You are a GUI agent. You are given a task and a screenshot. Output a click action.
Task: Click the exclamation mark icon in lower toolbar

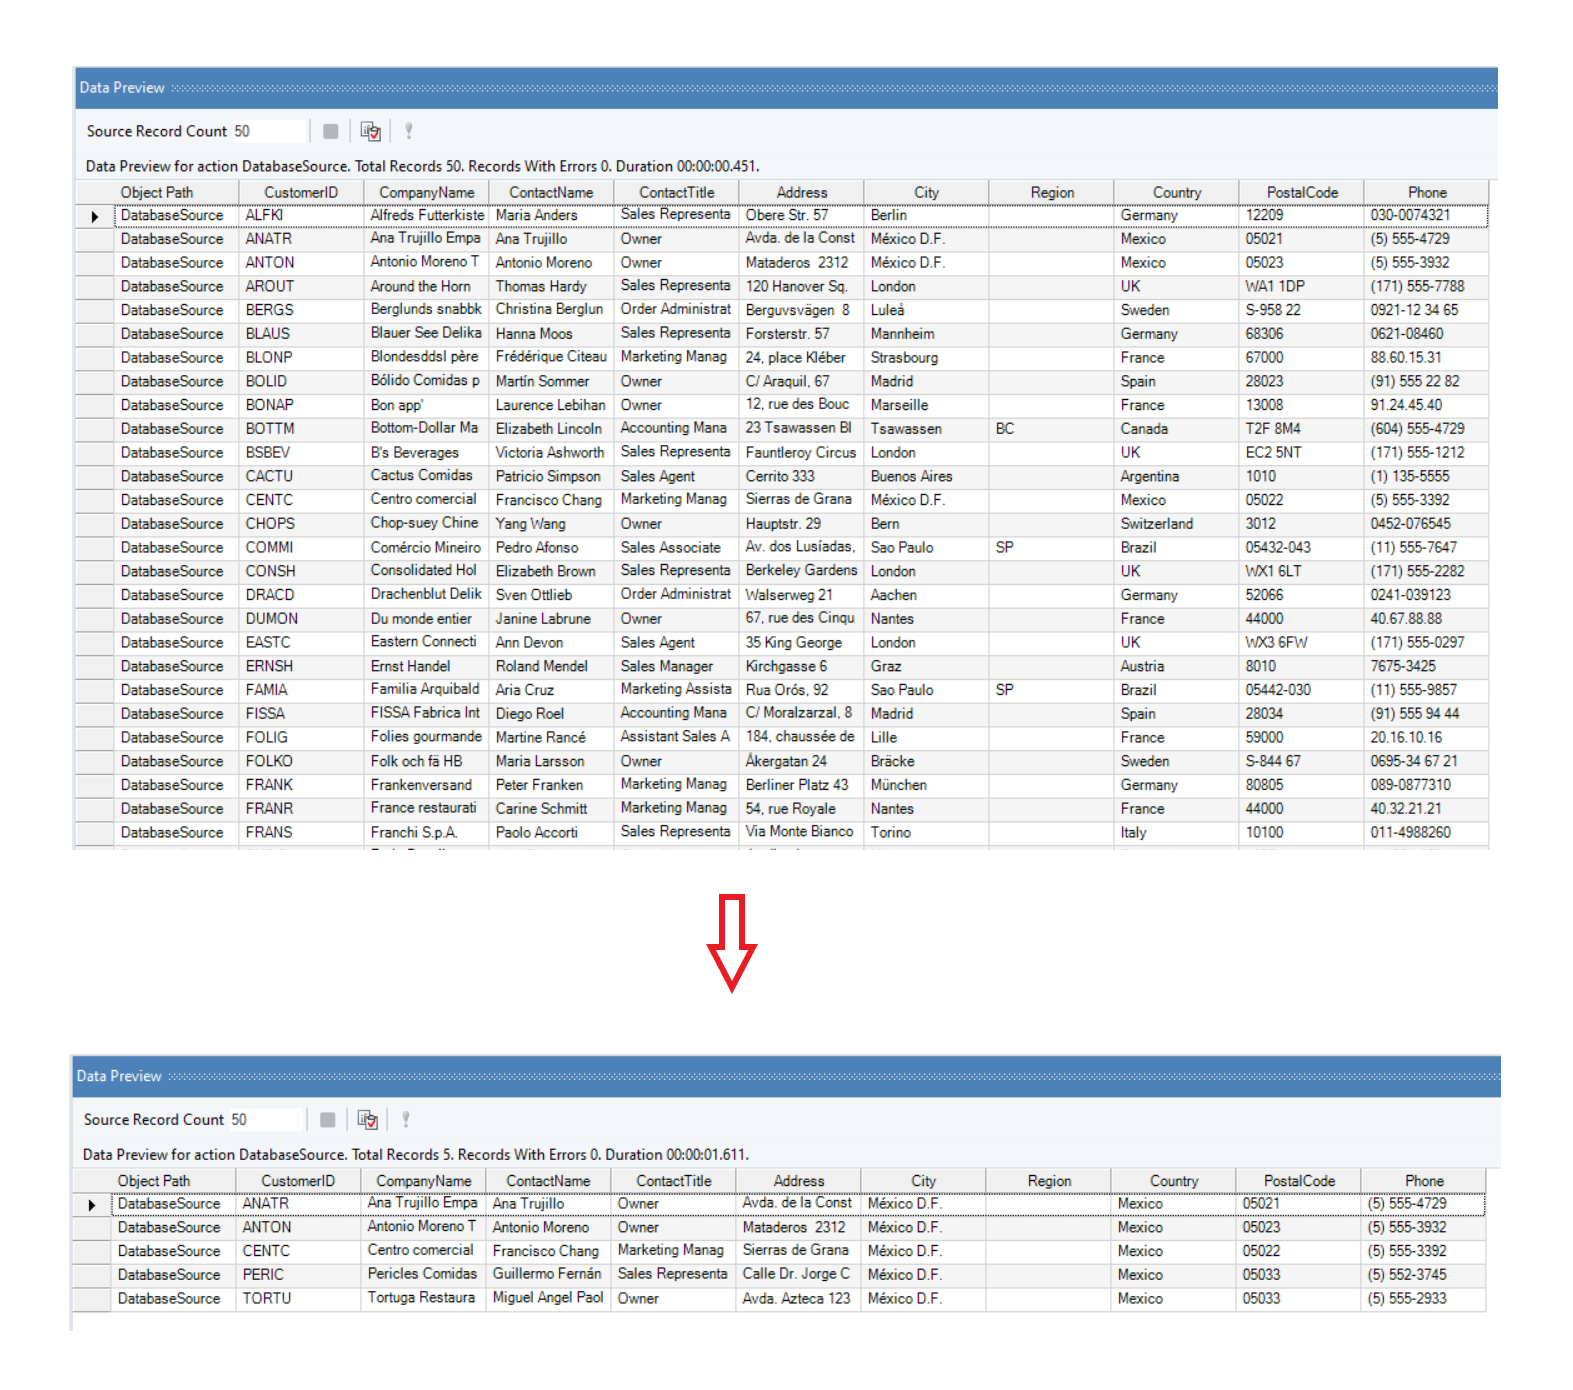[405, 1119]
